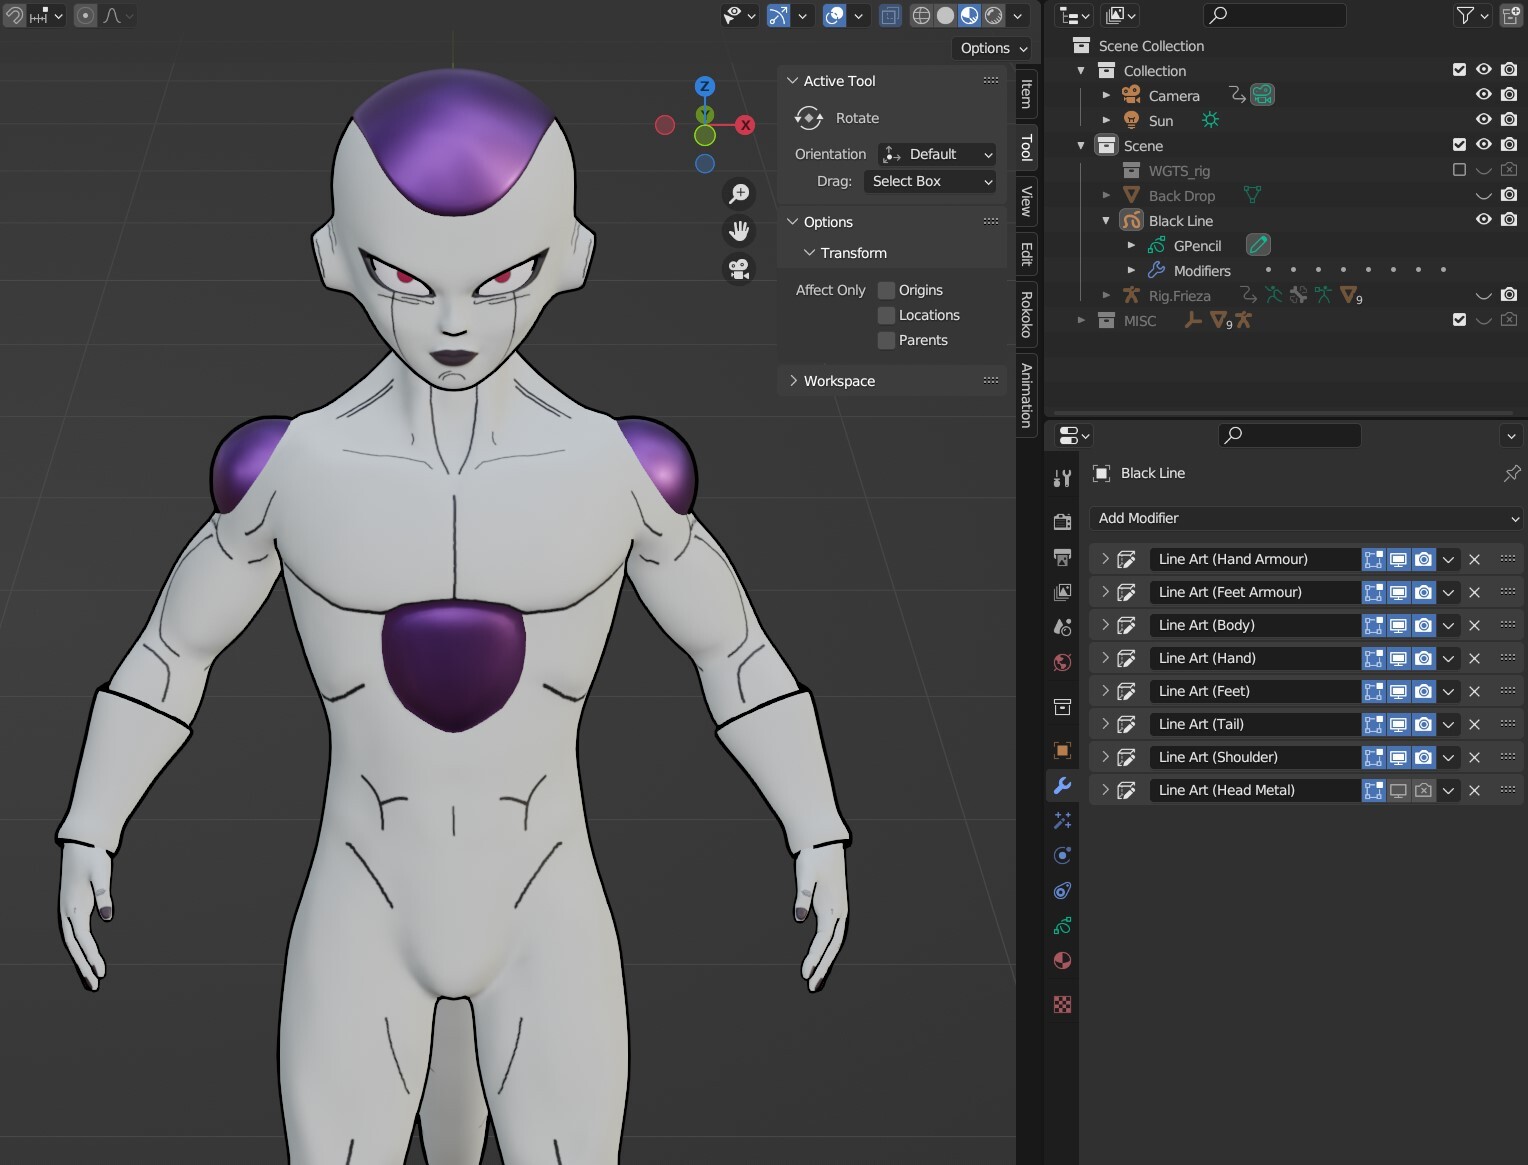Screen dimensions: 1528x1165
Task: Switch to the Item sidebar tab
Action: click(x=1026, y=95)
